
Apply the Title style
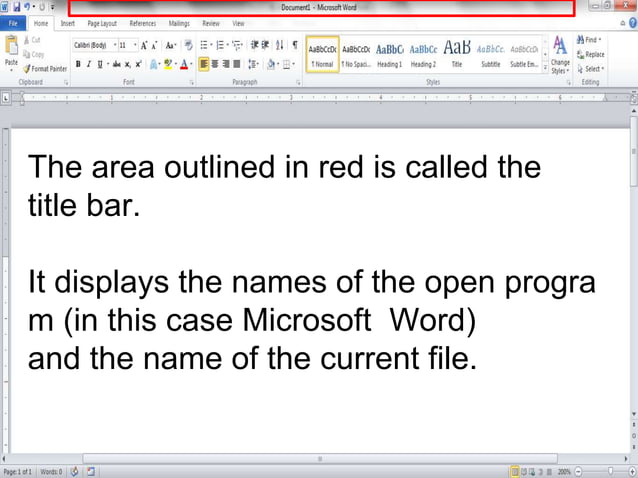coord(457,55)
